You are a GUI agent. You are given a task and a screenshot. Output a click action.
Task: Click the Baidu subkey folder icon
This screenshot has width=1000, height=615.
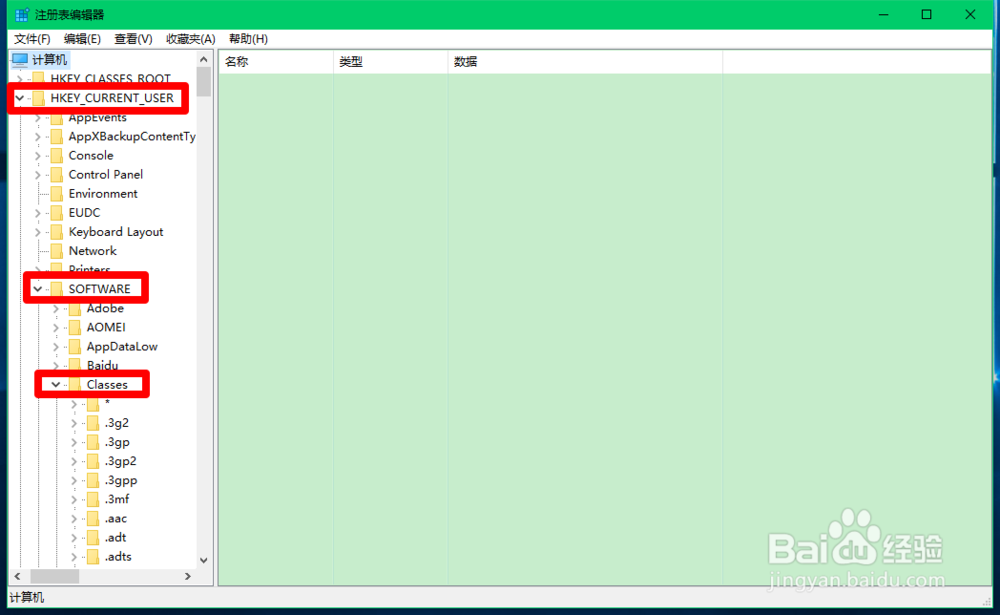(x=75, y=364)
